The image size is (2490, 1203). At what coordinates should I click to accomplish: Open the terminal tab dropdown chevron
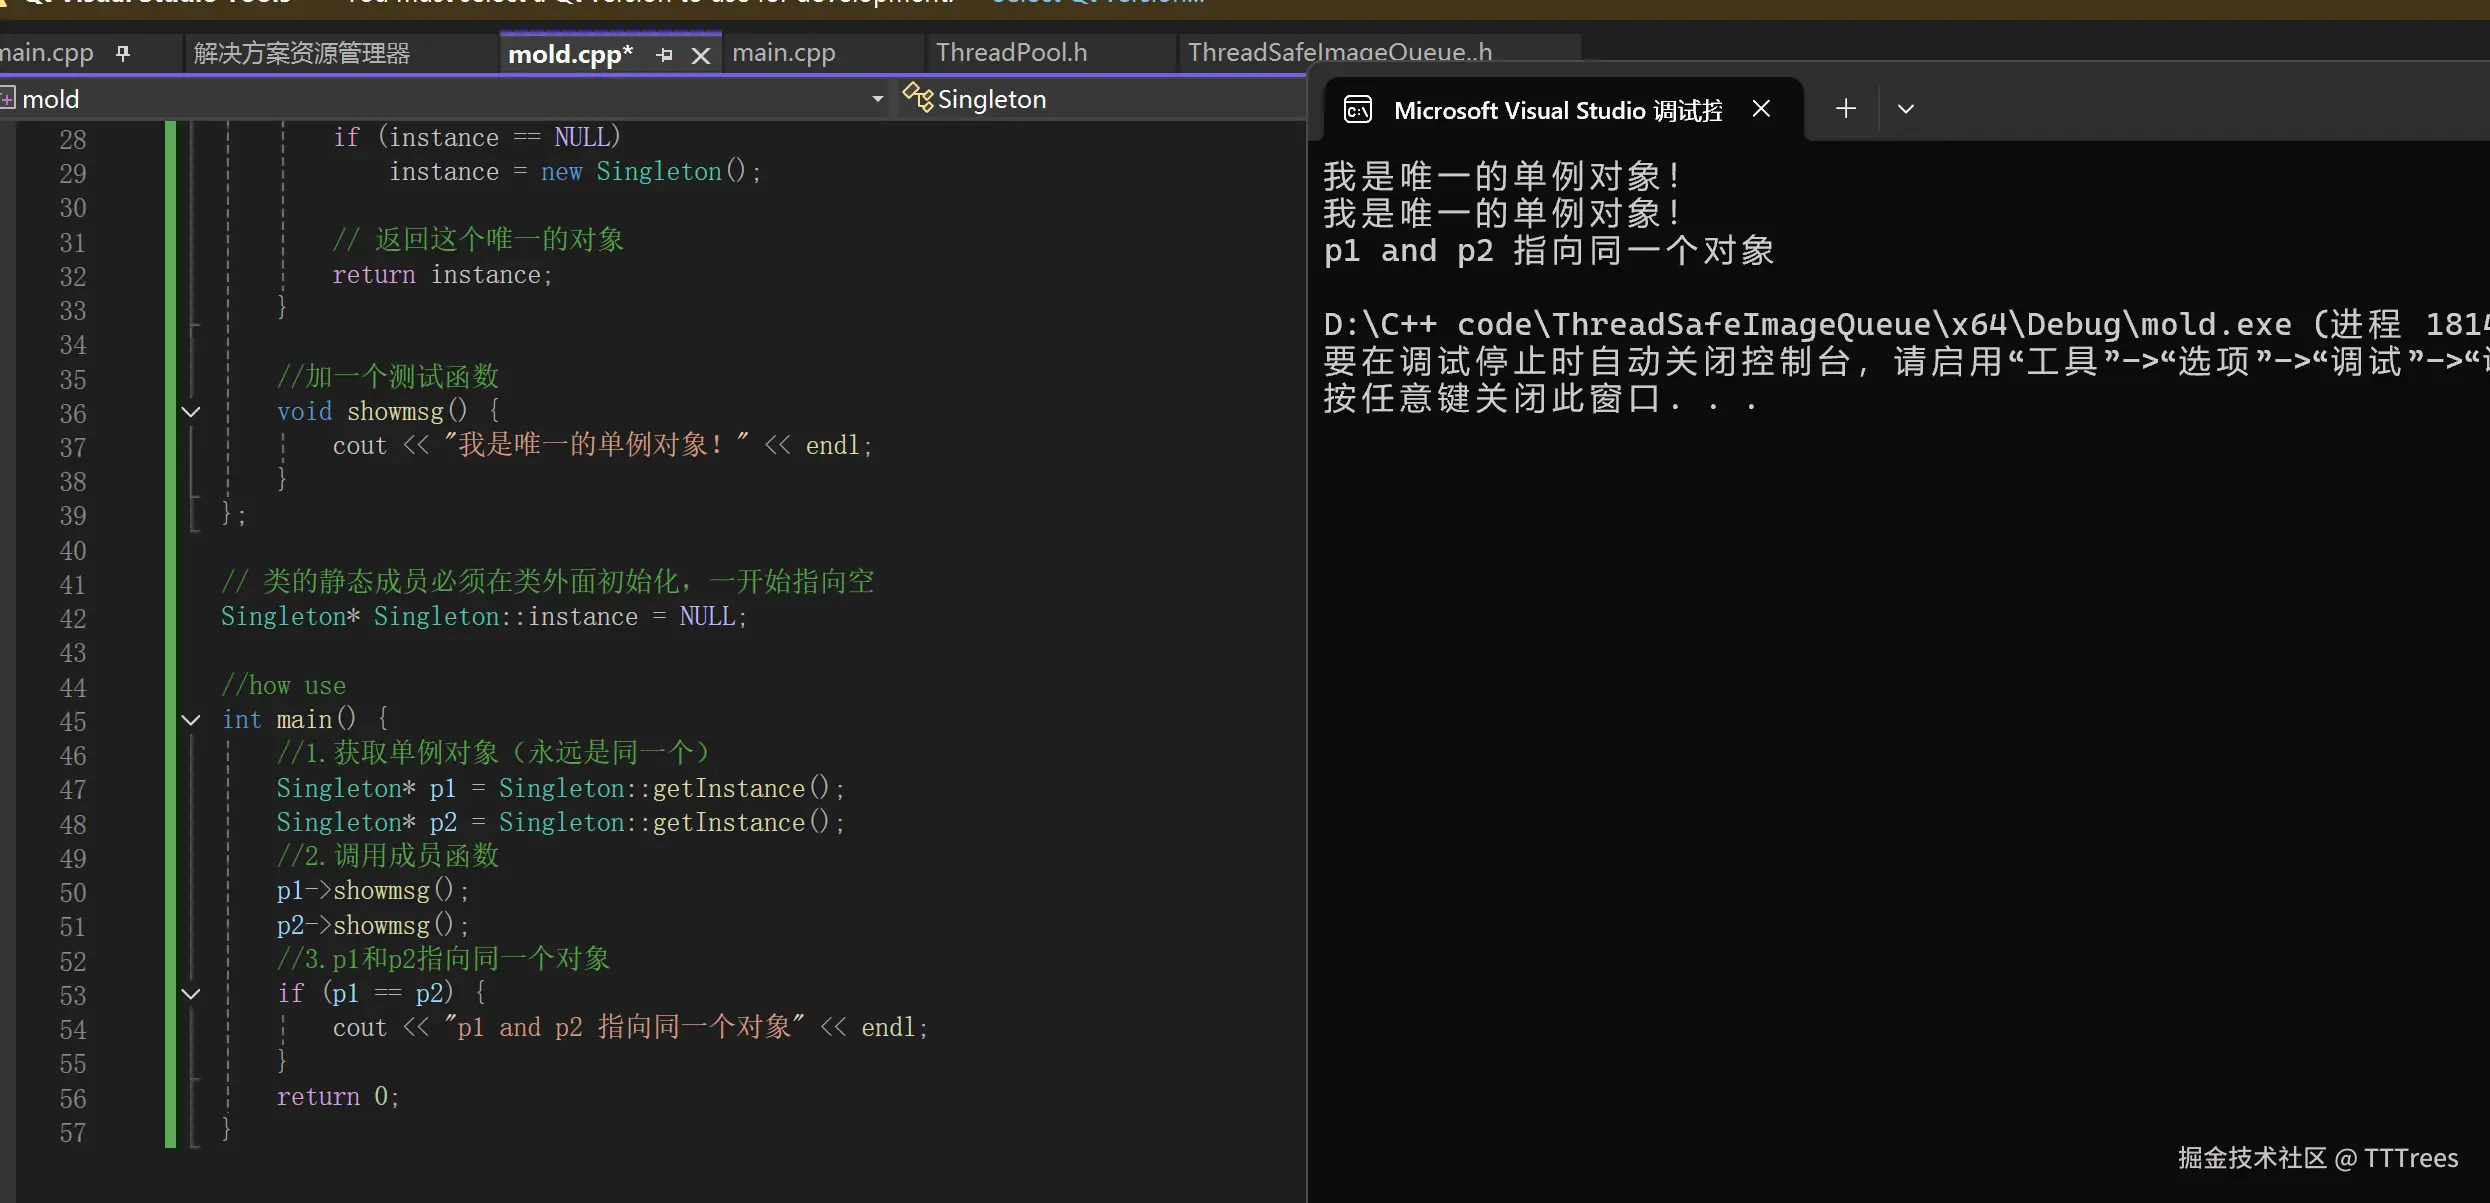pyautogui.click(x=1905, y=108)
